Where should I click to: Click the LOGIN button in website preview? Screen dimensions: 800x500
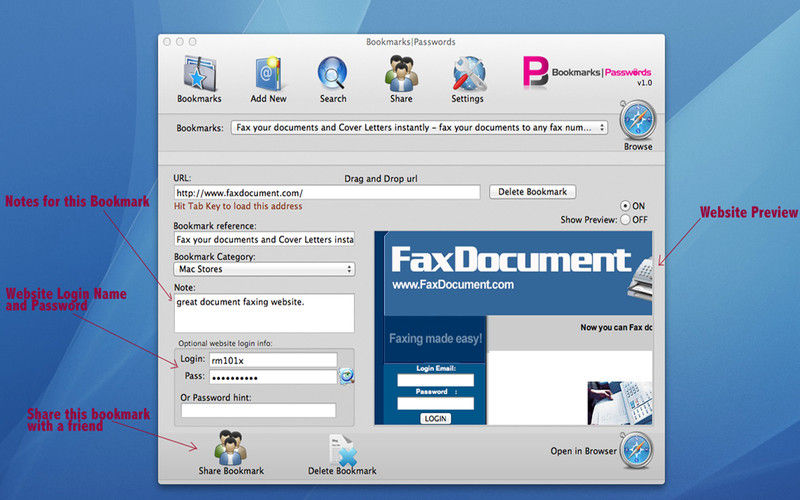click(x=435, y=418)
